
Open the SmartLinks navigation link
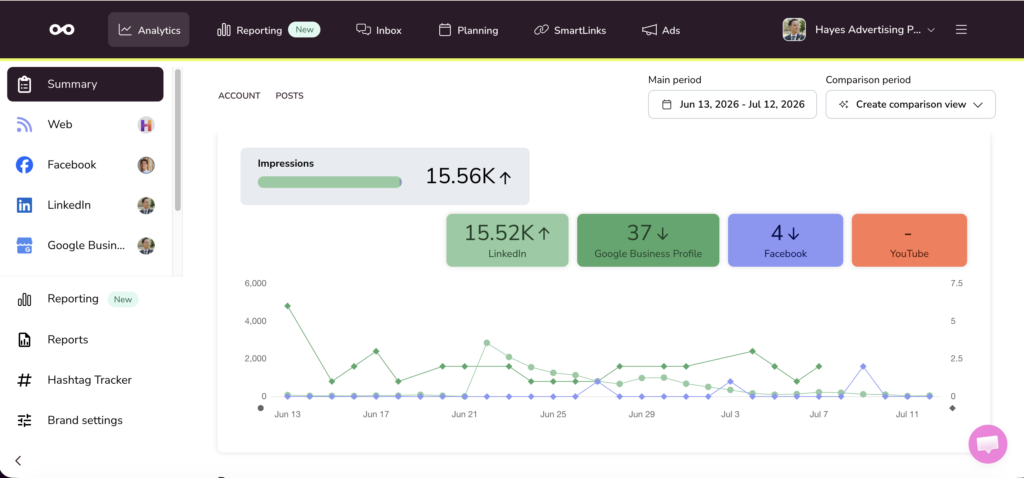570,30
